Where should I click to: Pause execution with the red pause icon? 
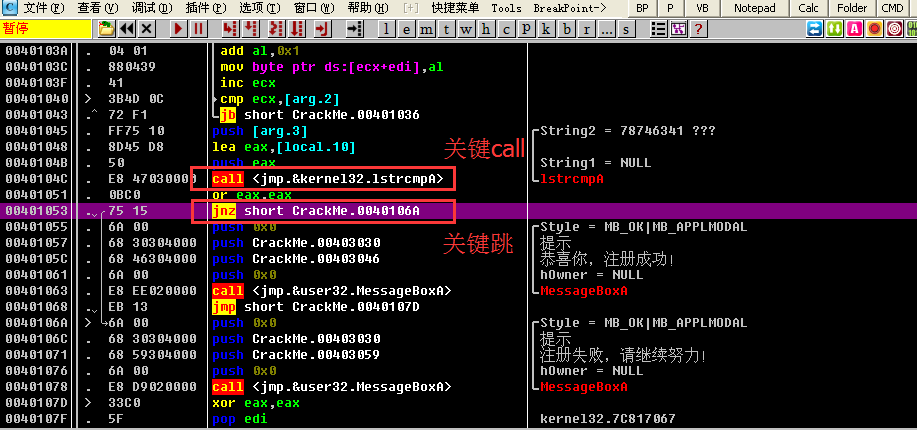pos(199,29)
